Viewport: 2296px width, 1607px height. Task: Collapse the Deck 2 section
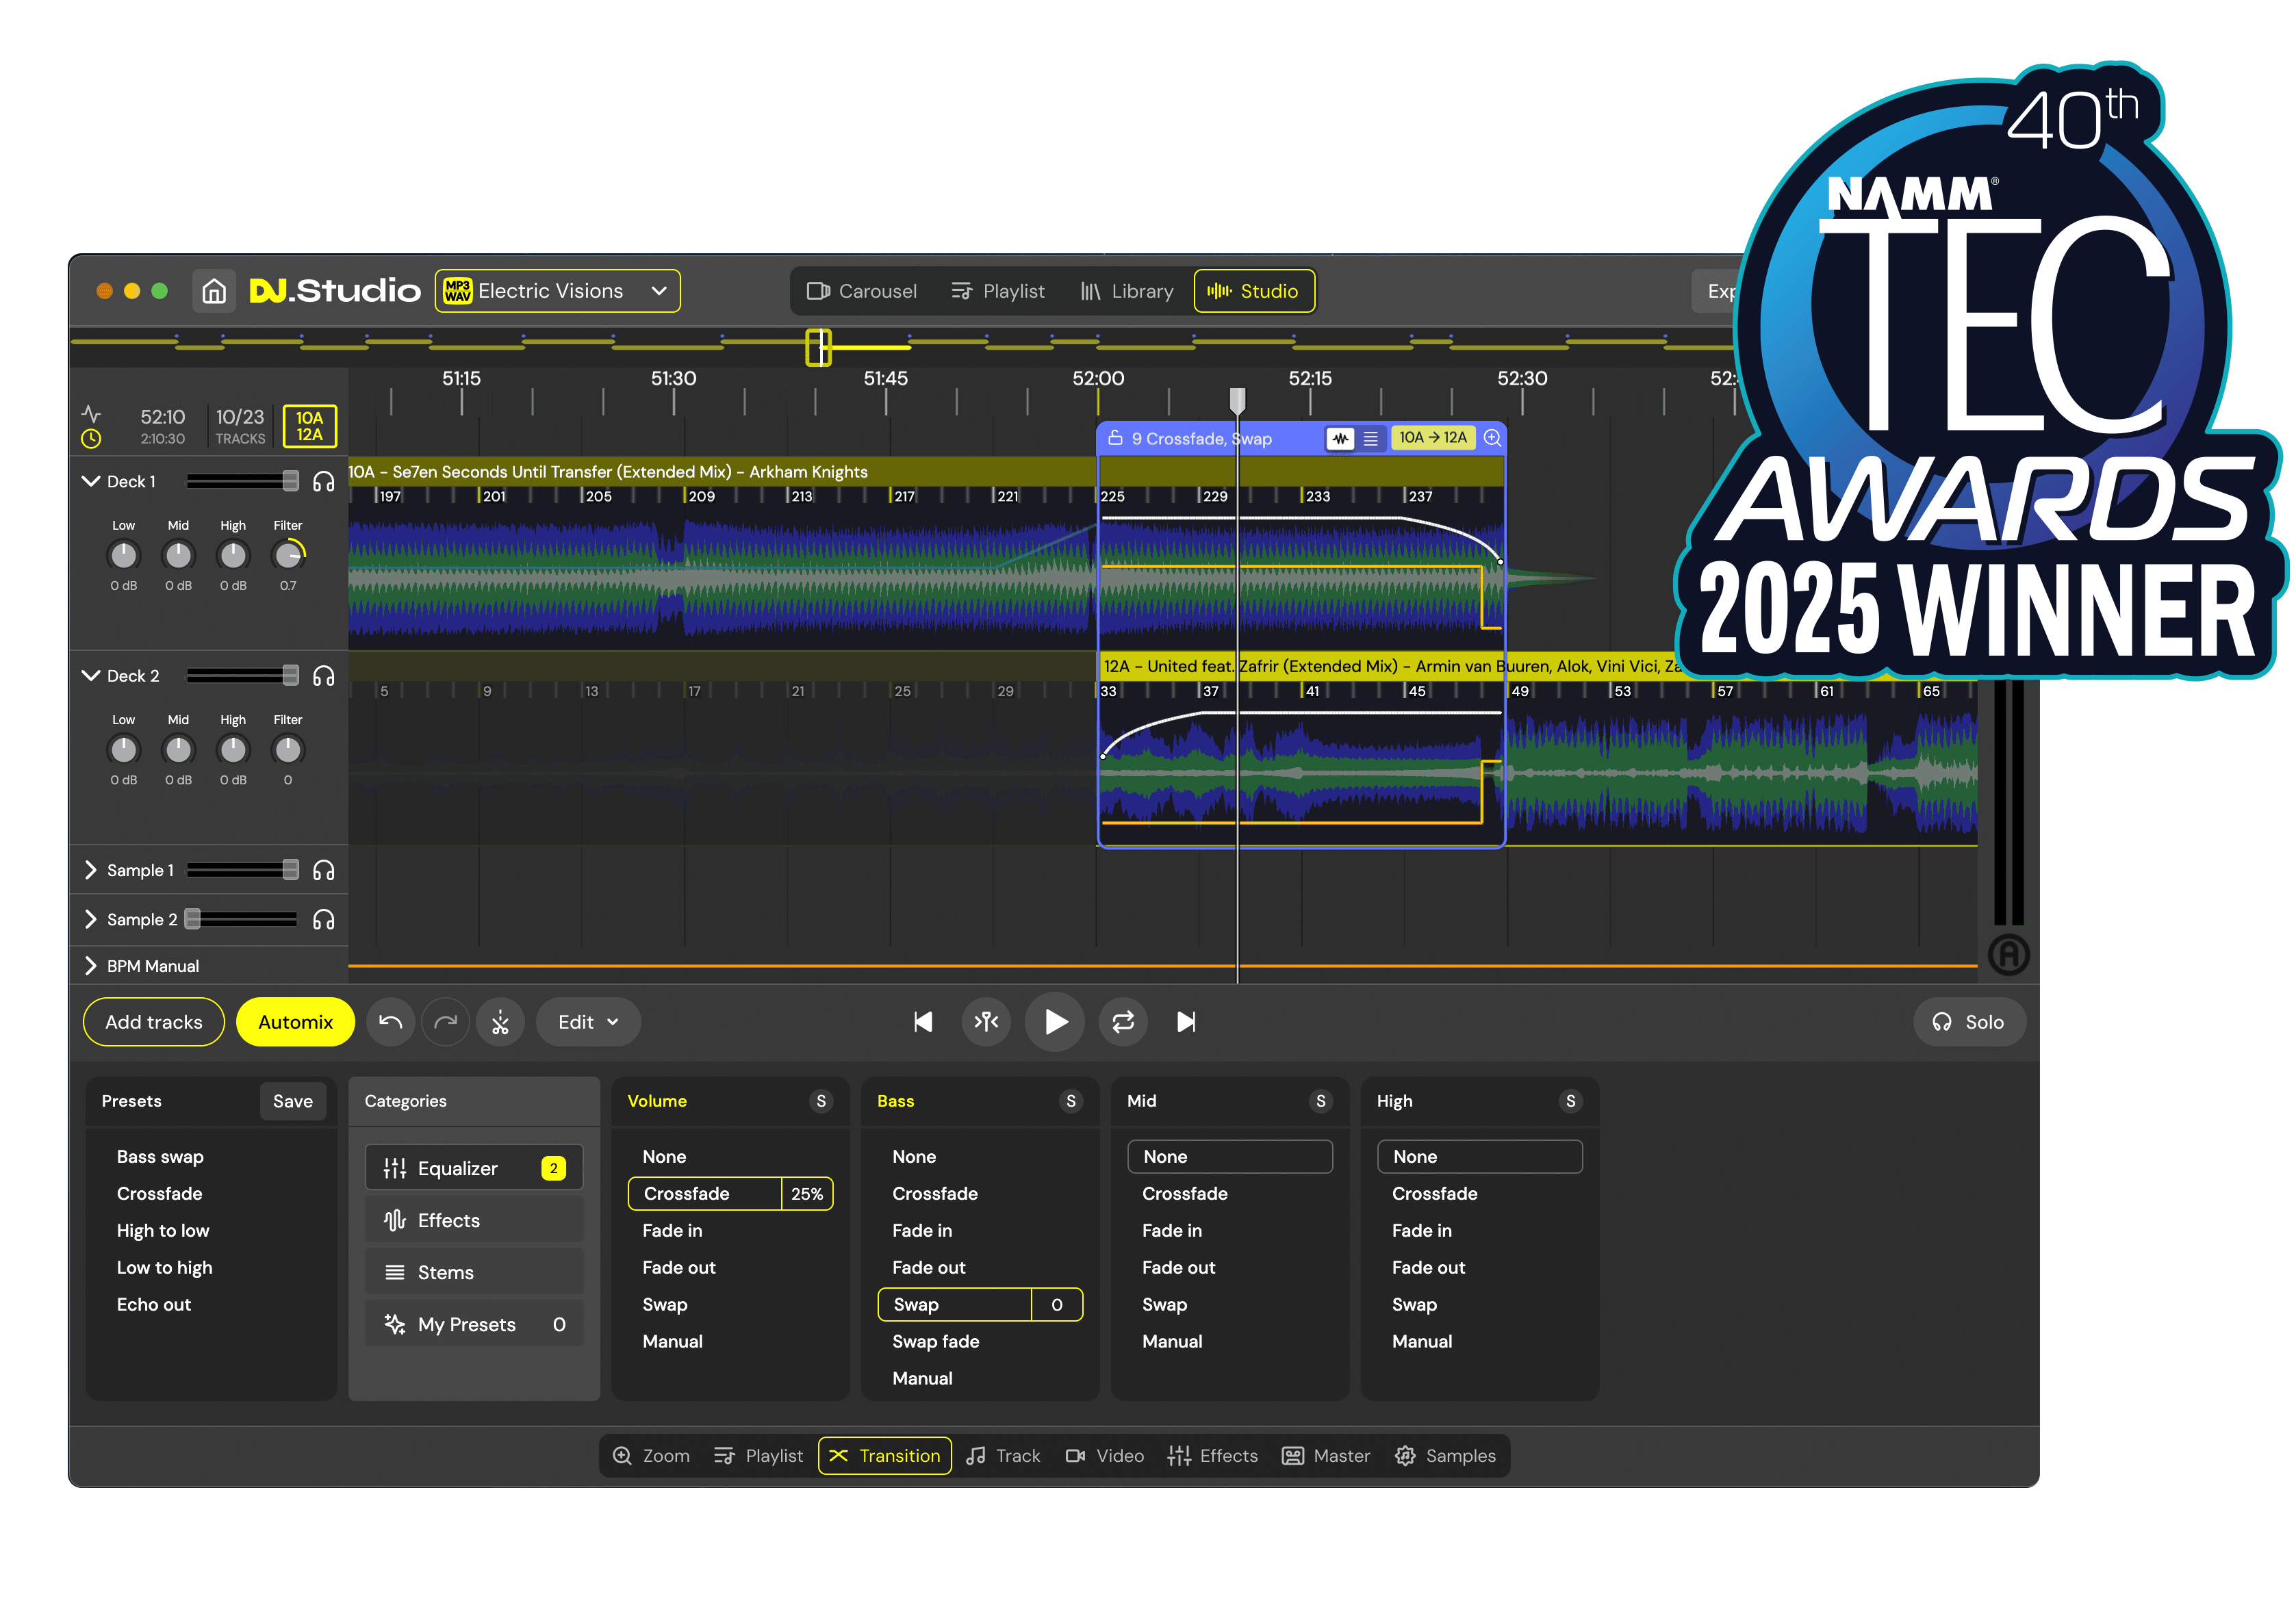tap(90, 677)
